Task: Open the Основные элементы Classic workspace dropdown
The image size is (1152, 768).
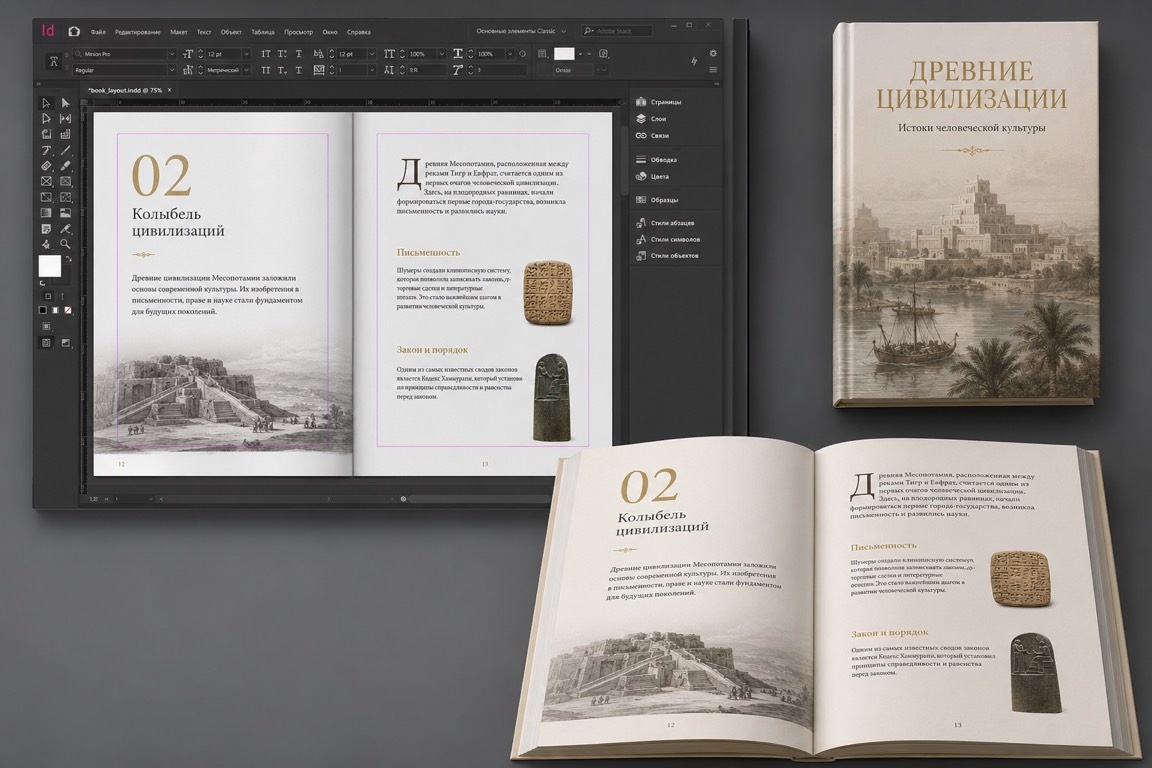Action: pos(521,31)
